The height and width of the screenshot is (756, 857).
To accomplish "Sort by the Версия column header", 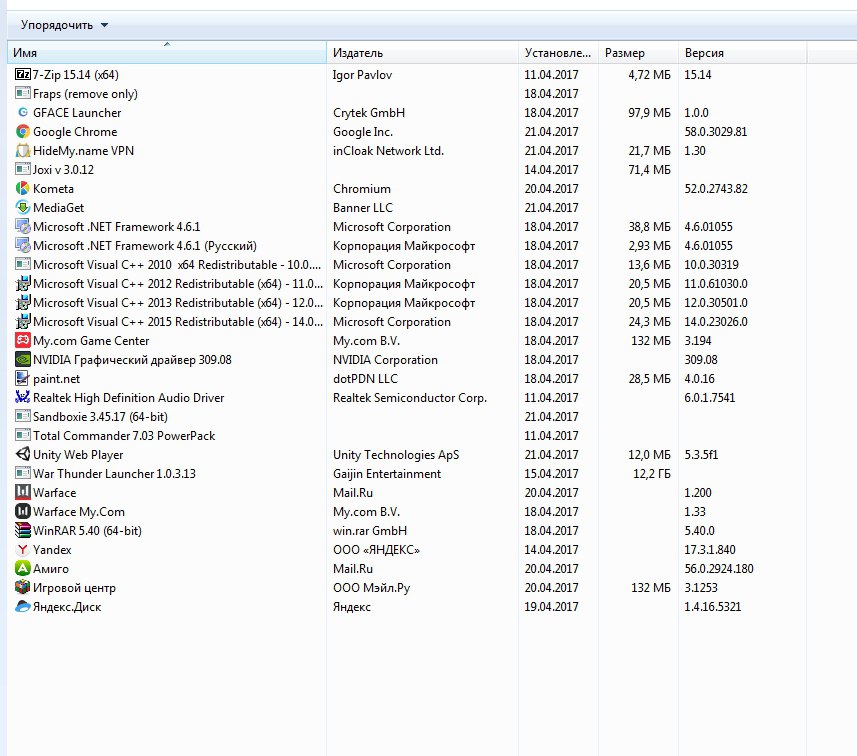I will pyautogui.click(x=742, y=53).
